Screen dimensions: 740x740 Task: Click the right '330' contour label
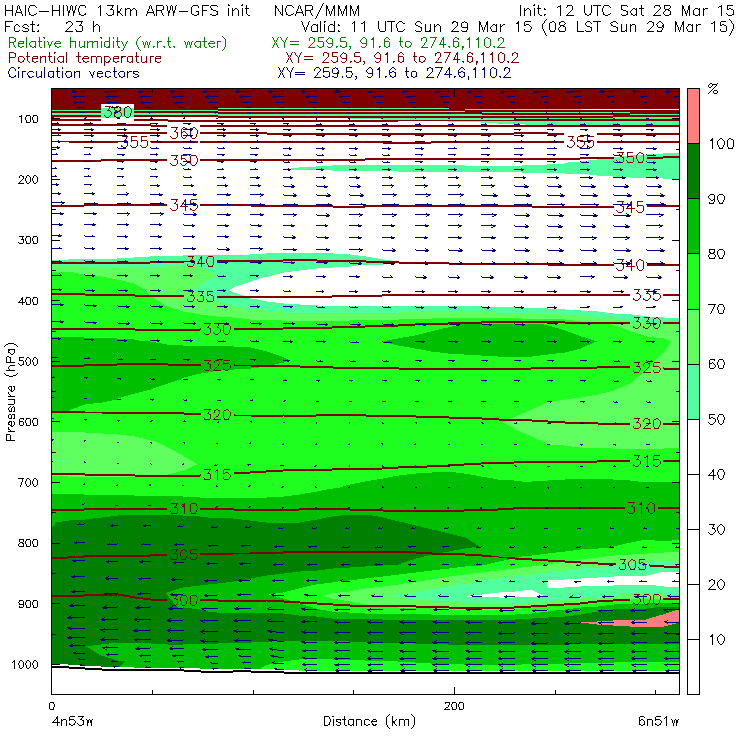pos(647,323)
